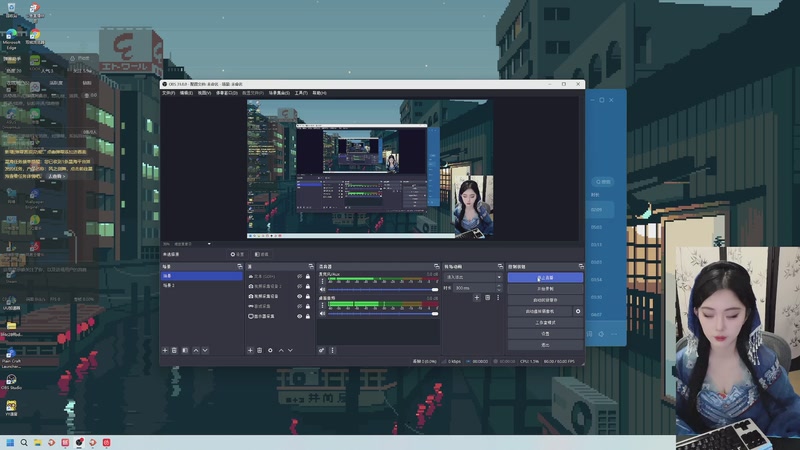Mute the Mic/Aux speaker icon
This screenshot has width=800, height=450.
pyautogui.click(x=322, y=289)
